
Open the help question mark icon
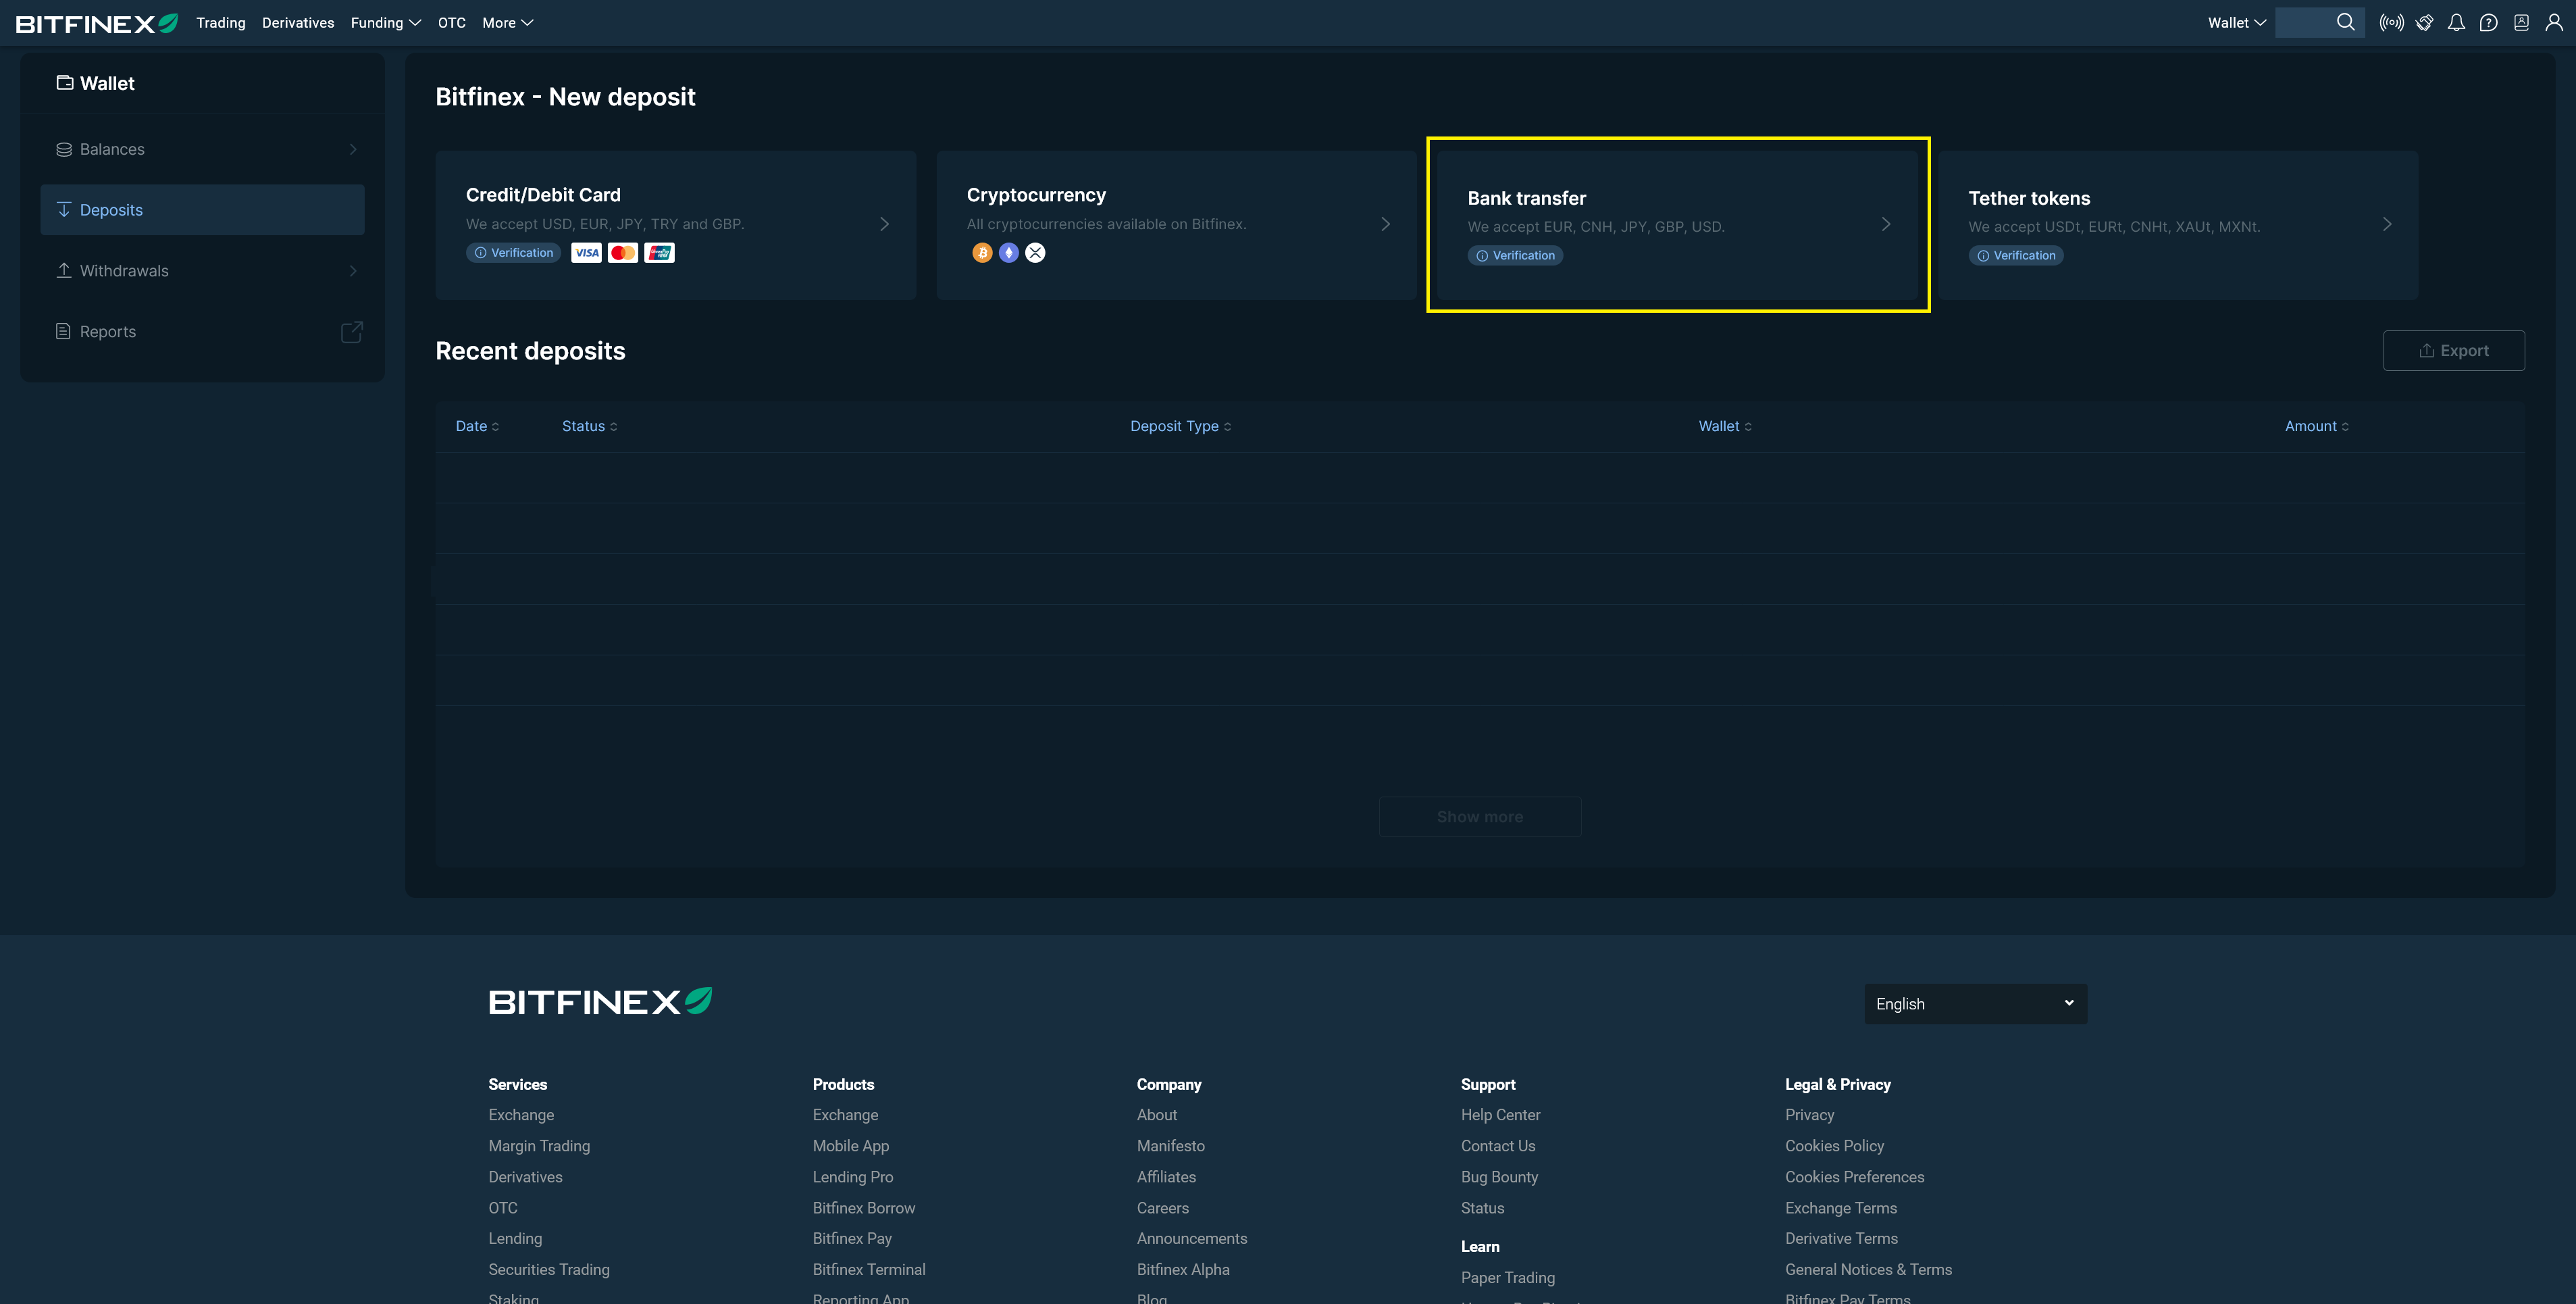click(2489, 23)
